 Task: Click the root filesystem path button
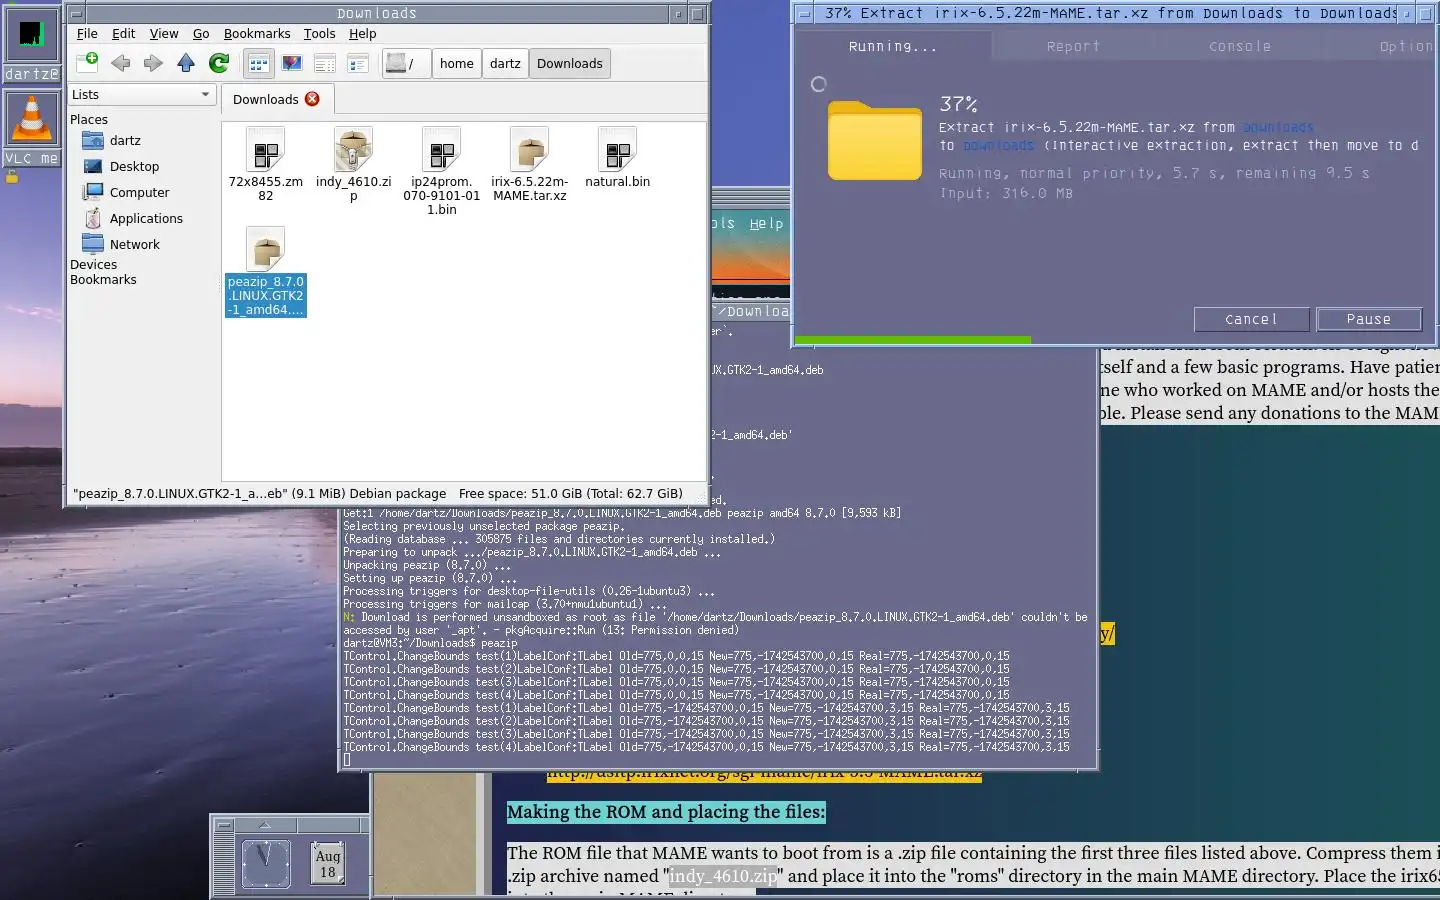pos(406,63)
